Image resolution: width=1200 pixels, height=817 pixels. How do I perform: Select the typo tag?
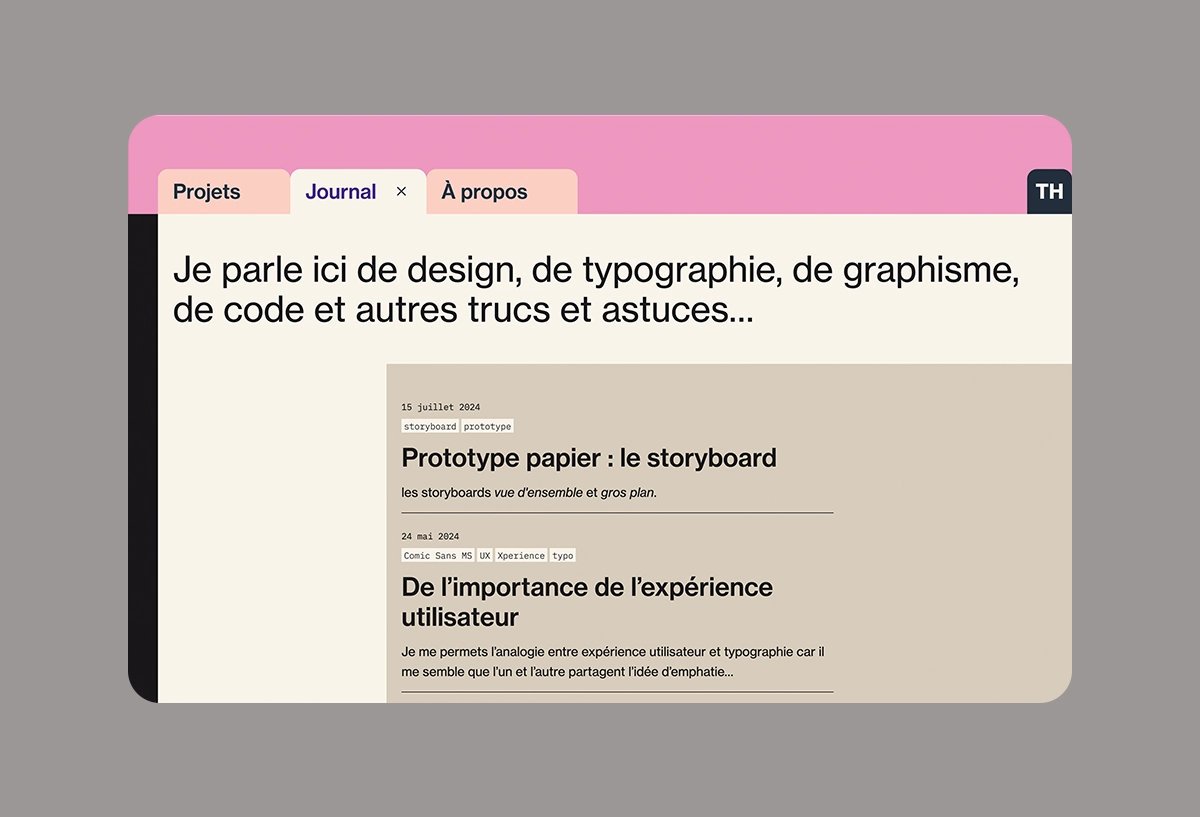(563, 555)
